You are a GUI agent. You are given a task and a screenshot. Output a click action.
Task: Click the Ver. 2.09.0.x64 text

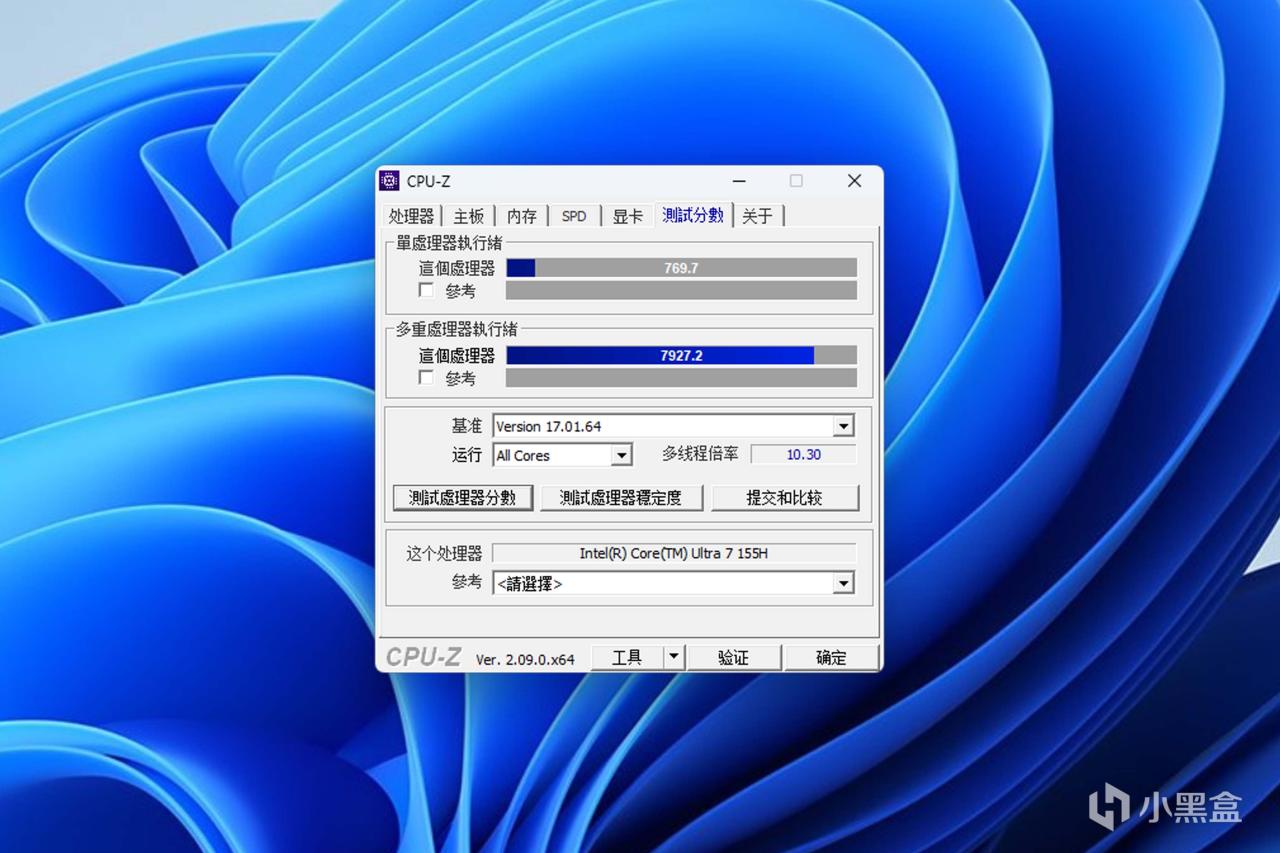pyautogui.click(x=525, y=659)
